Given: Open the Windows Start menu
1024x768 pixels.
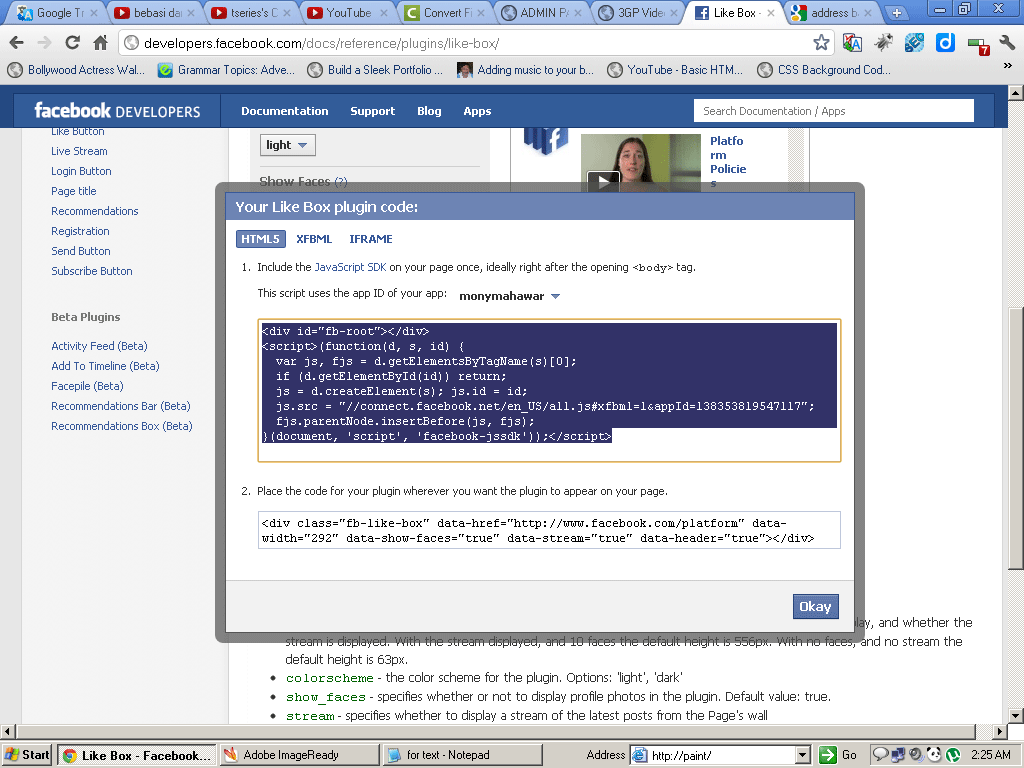Looking at the screenshot, I should point(27,755).
